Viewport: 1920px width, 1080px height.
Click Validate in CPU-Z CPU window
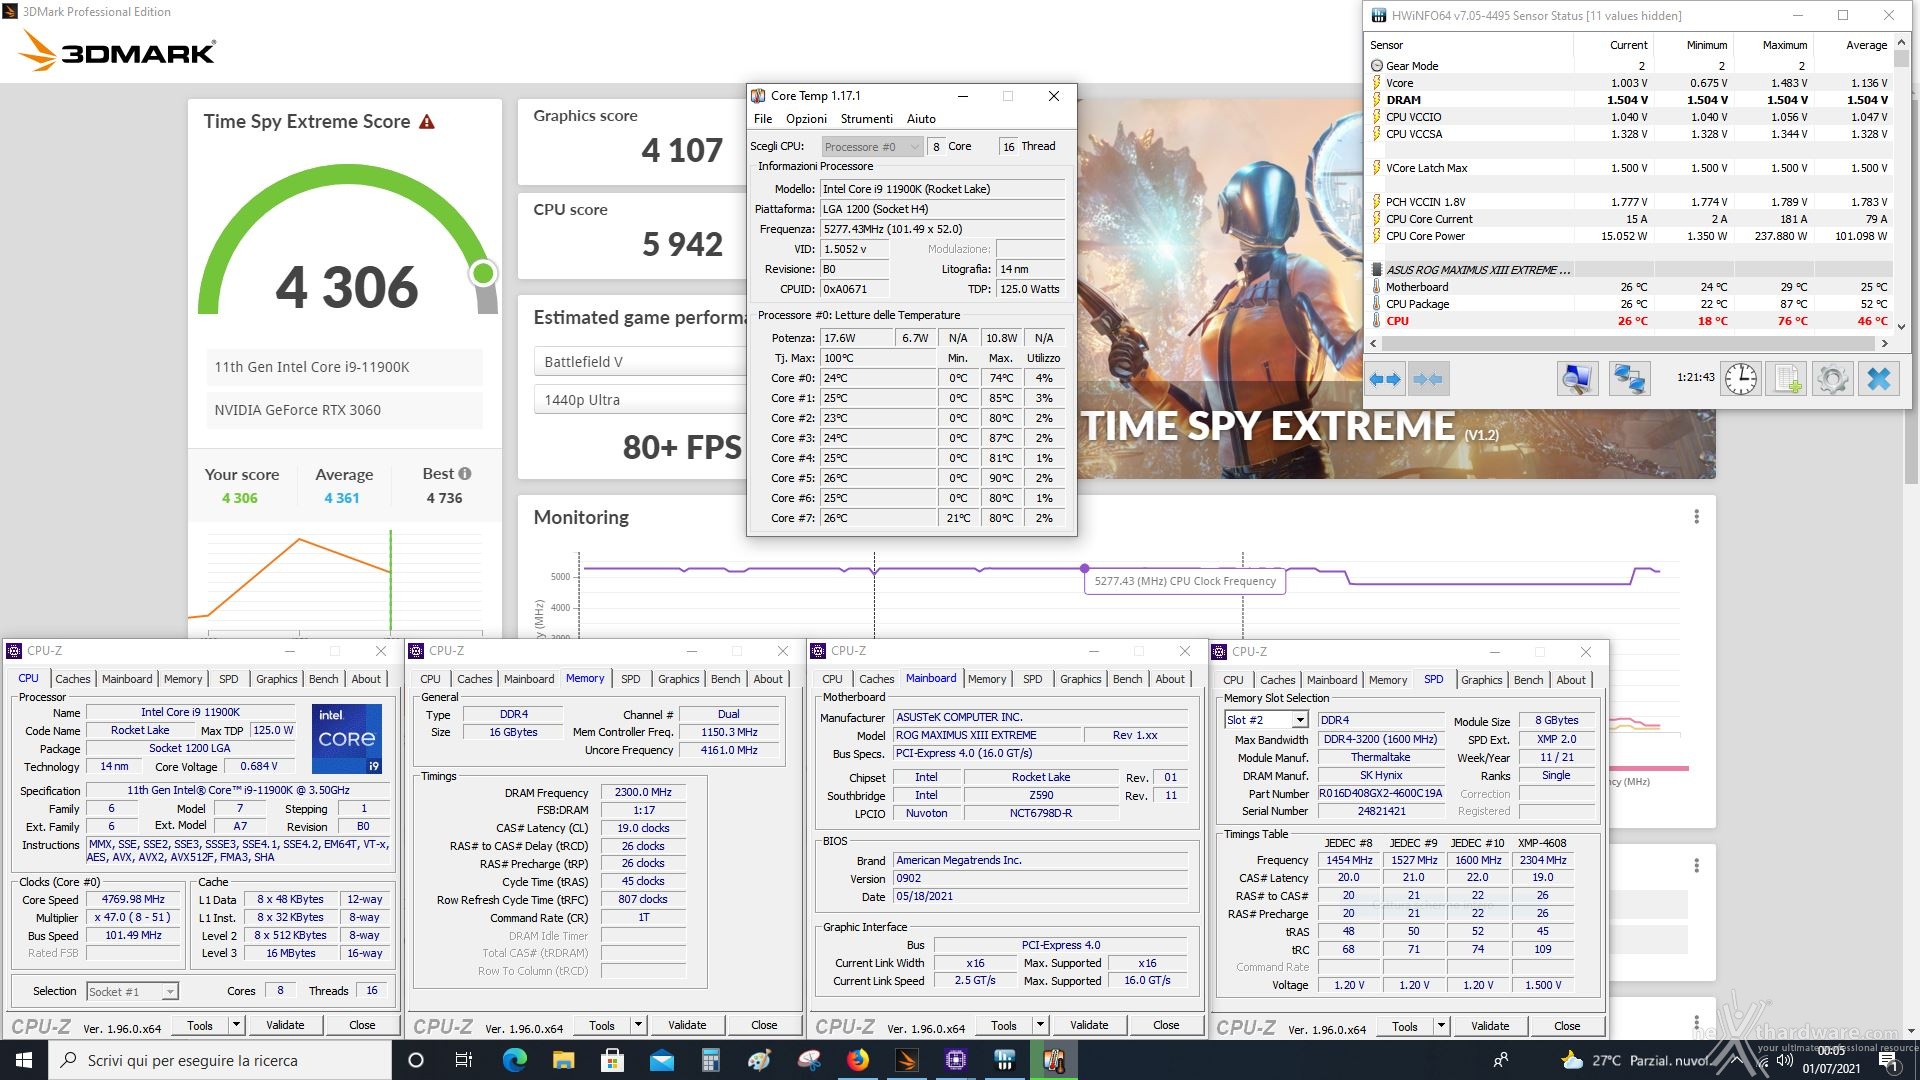point(285,1025)
